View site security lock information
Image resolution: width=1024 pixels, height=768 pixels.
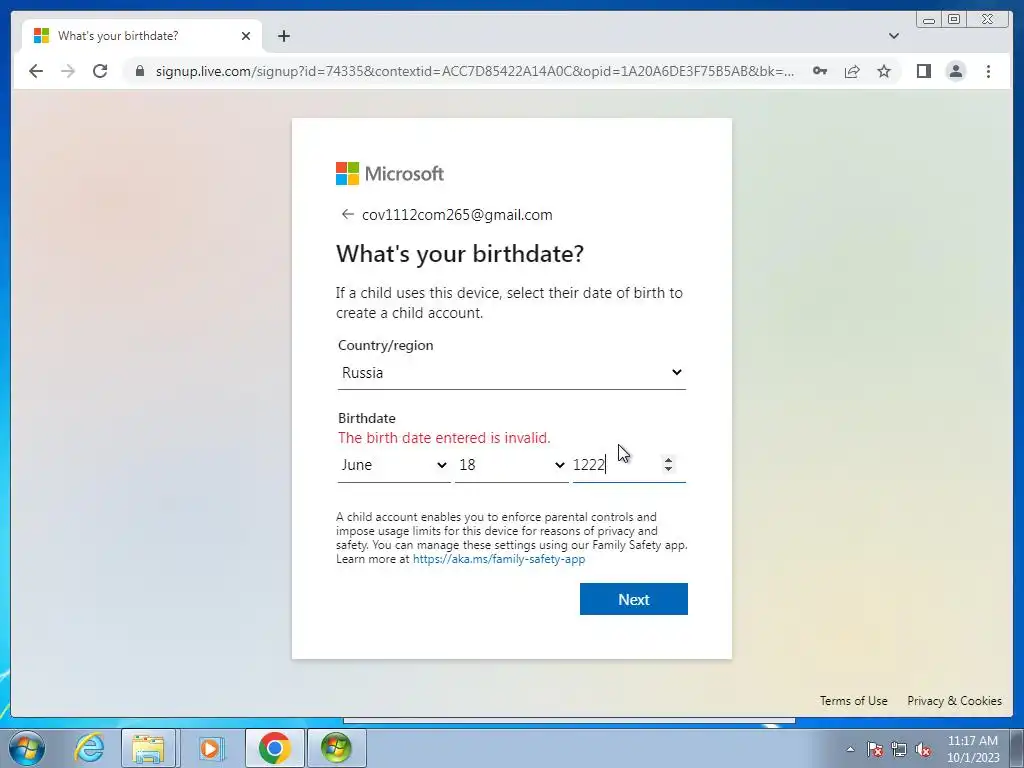point(139,71)
